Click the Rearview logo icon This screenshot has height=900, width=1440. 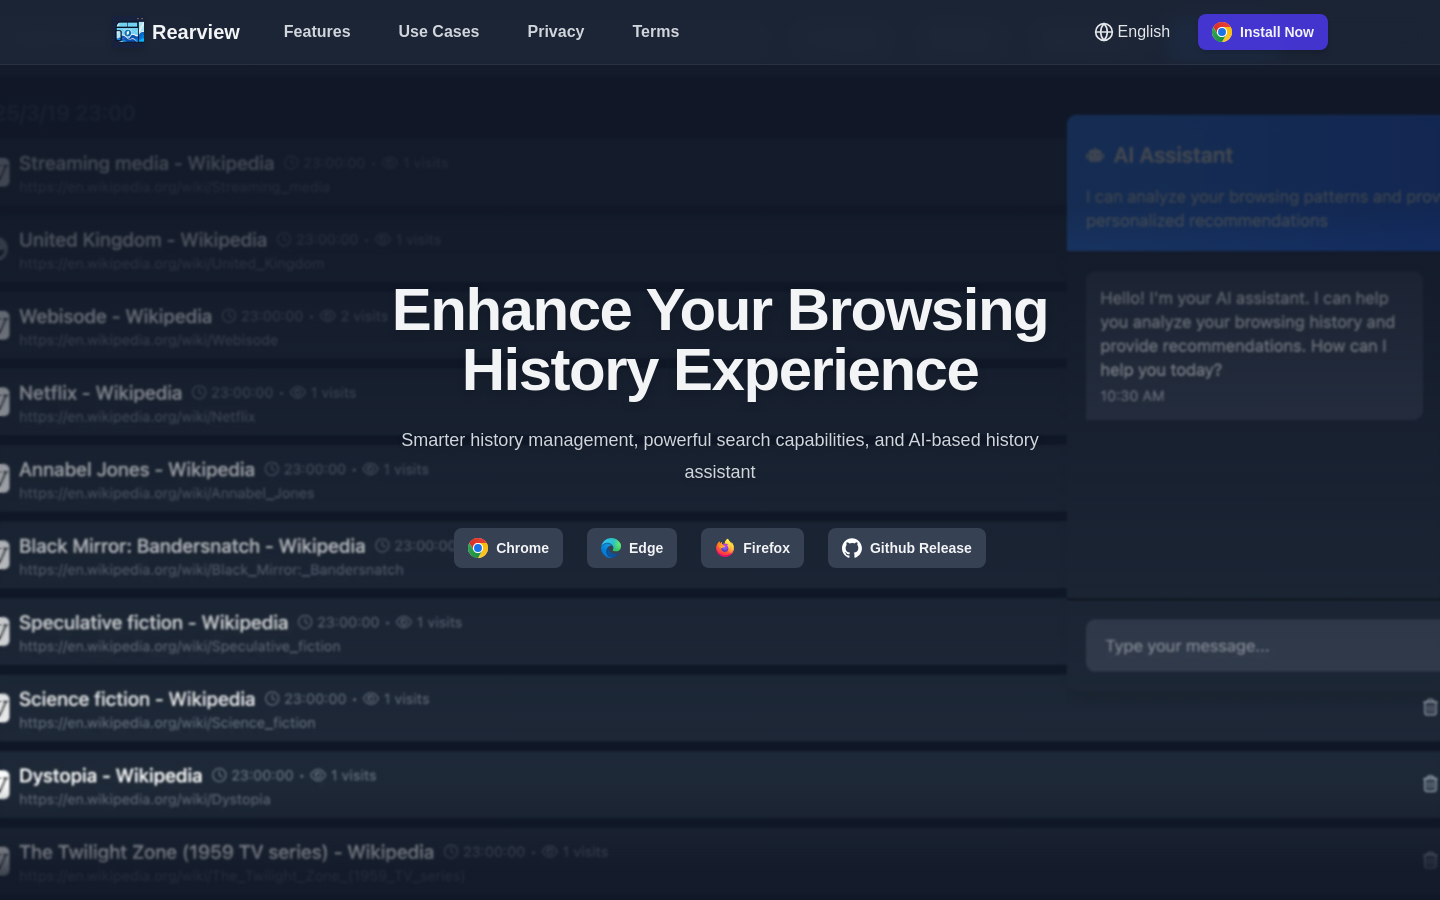130,32
